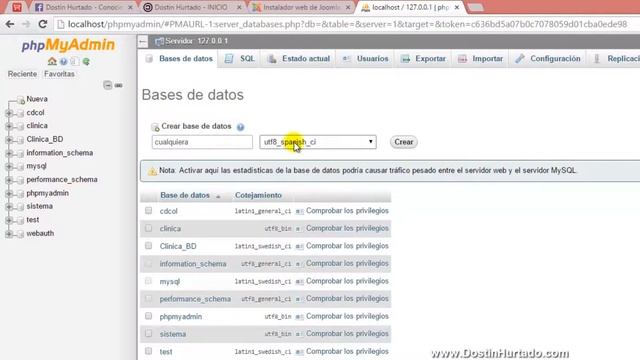Viewport: 640px width, 360px height.
Task: Click the phpMyAdmin logo
Action: click(x=68, y=45)
